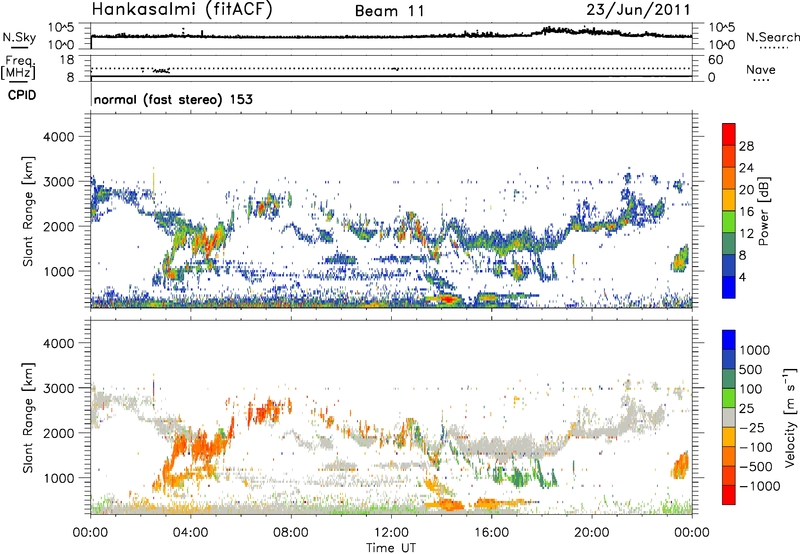Pick the bright green 25-100 velocity colorbar segment

(x=729, y=398)
